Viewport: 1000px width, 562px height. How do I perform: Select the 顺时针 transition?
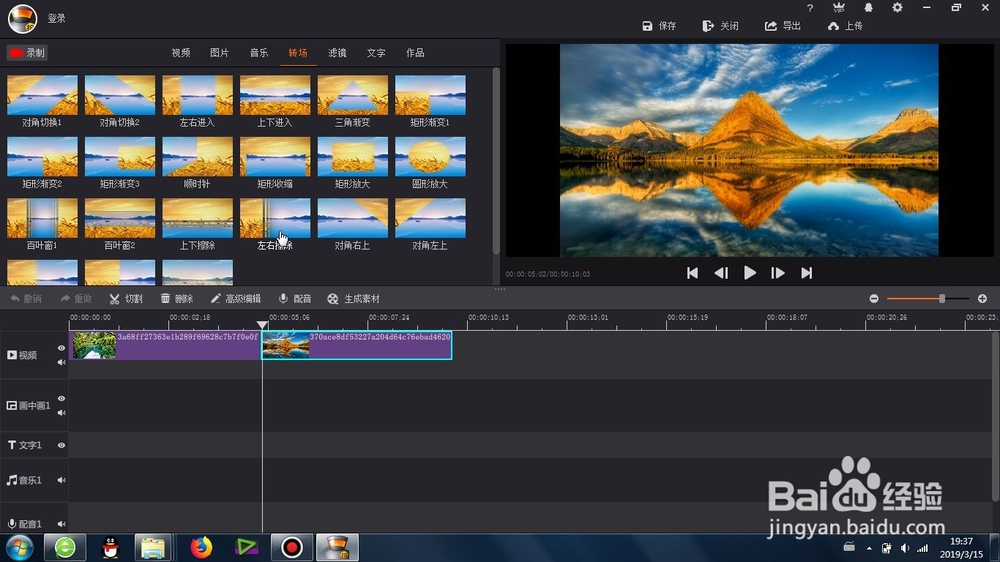tap(198, 163)
